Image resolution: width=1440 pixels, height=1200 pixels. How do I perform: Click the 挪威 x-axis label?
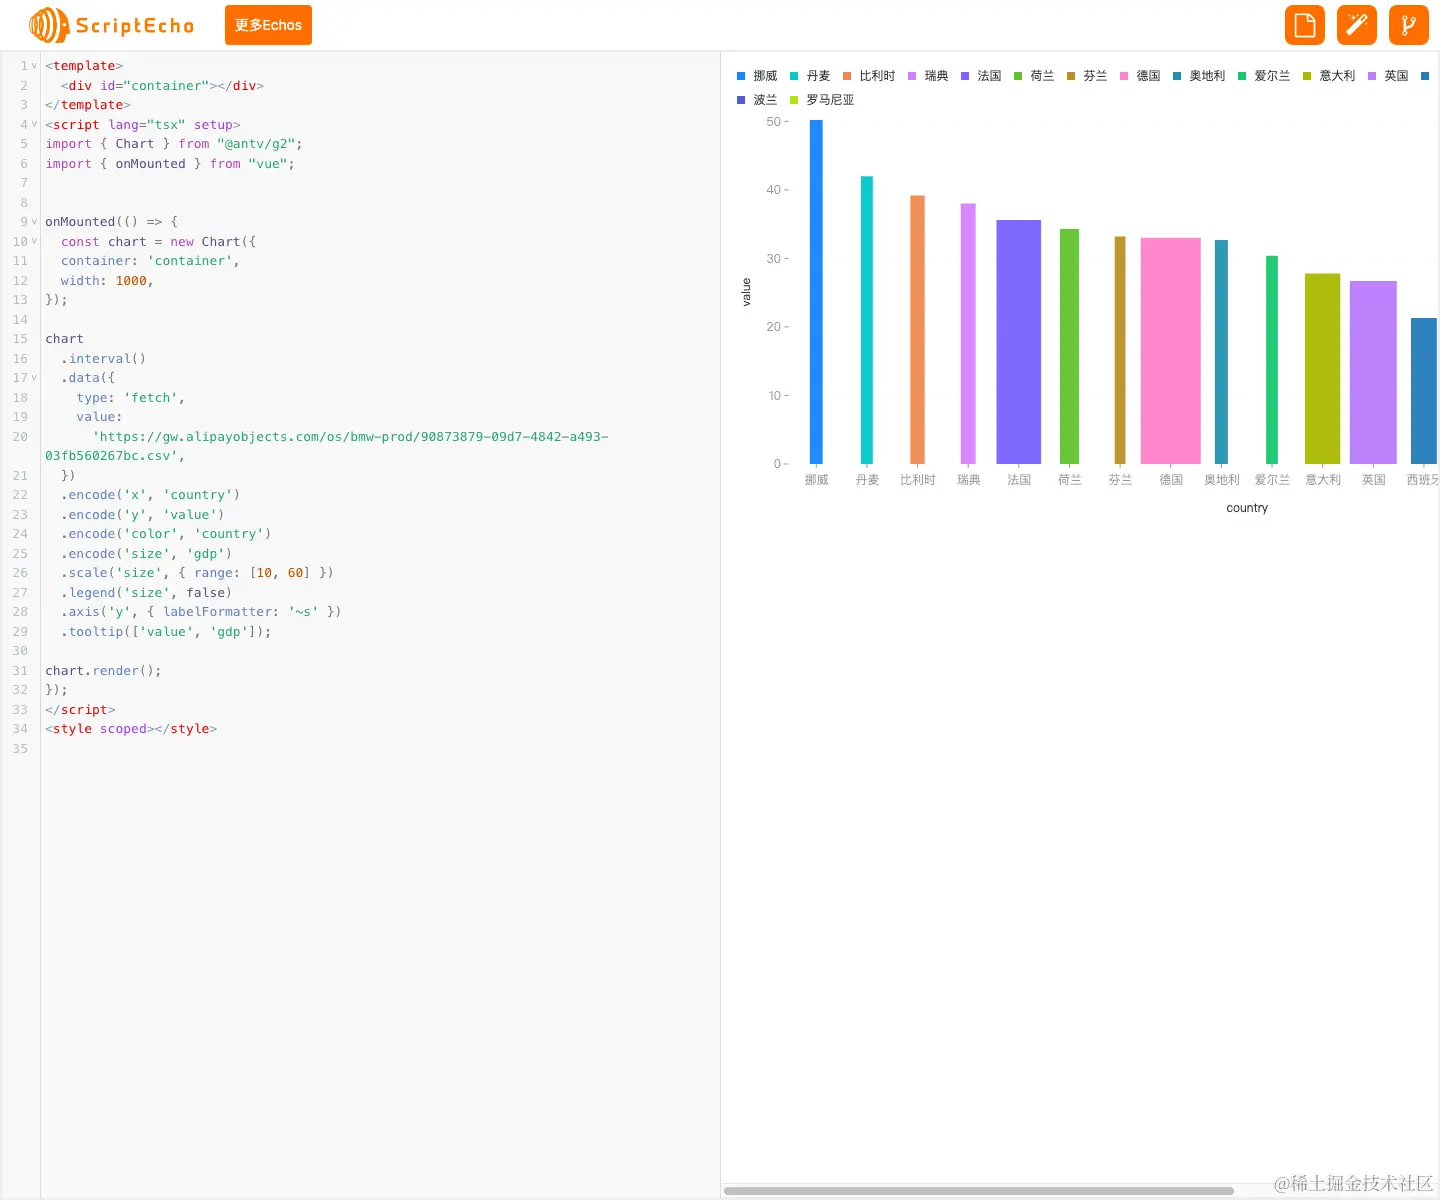click(817, 480)
